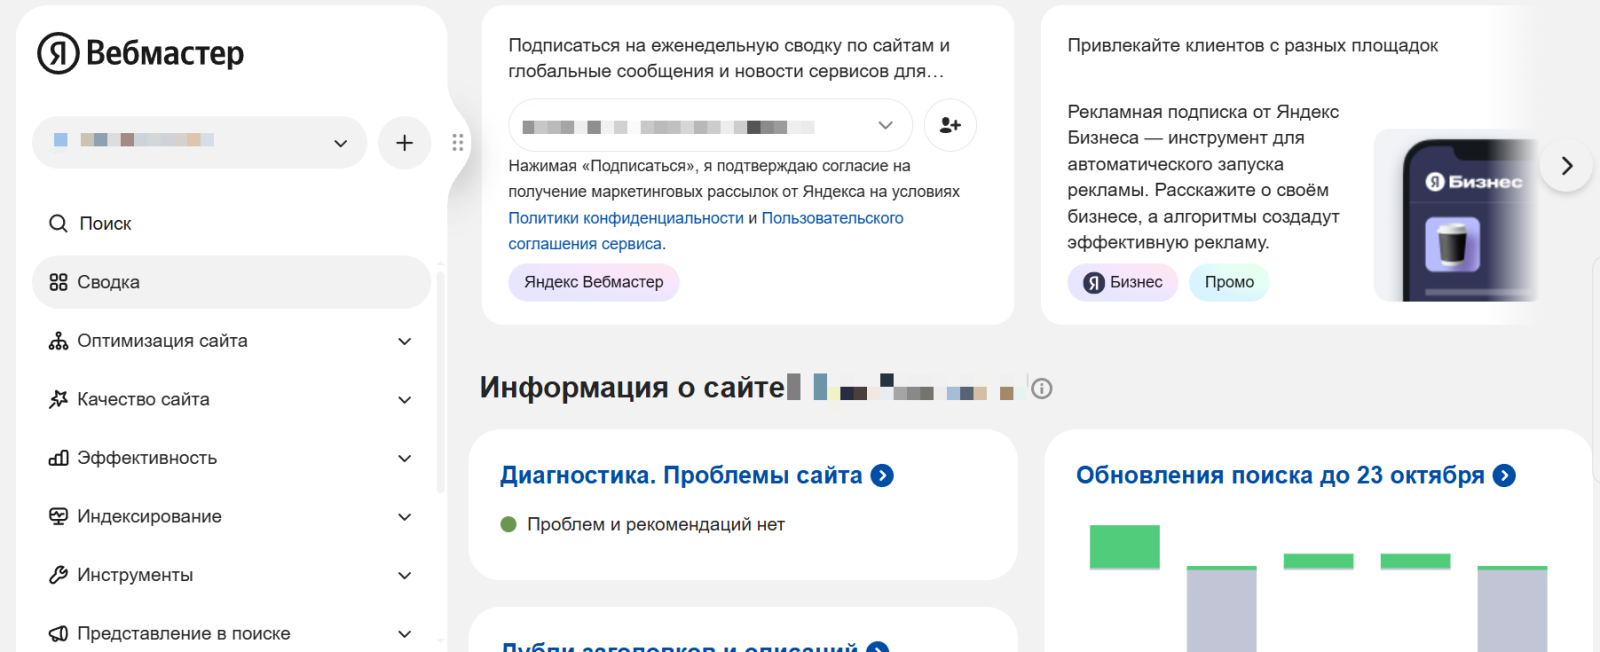
Task: Click the add new site plus button
Action: click(x=404, y=142)
